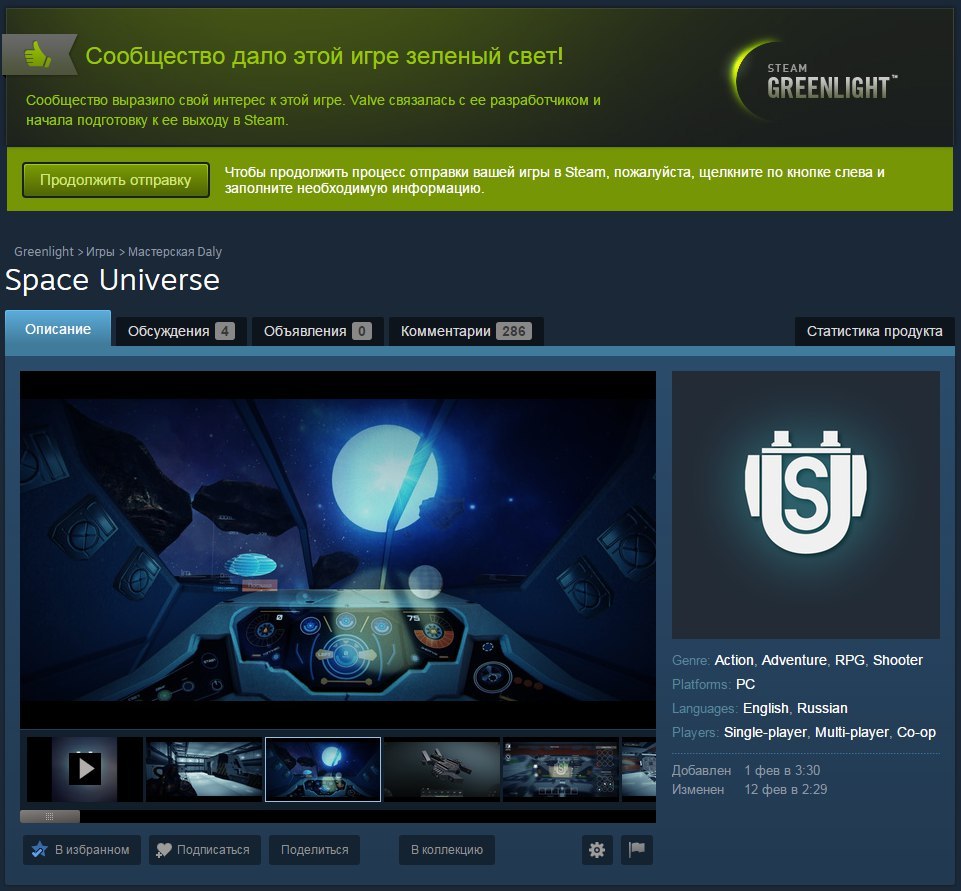Toggle the В избранном favorite button
Viewport: 961px width, 891px height.
click(x=82, y=850)
